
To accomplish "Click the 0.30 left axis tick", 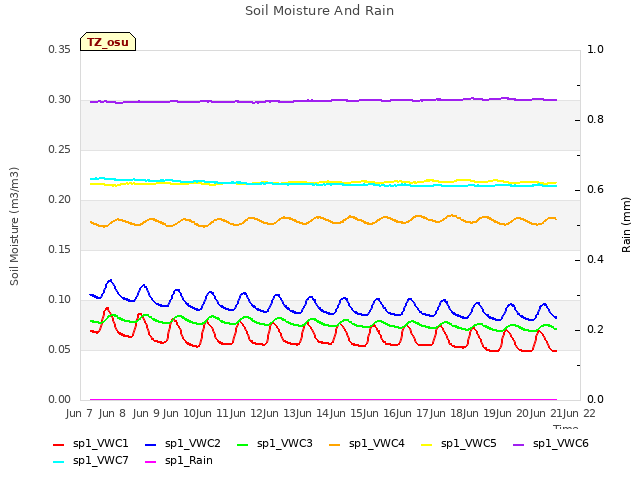I will coord(60,100).
